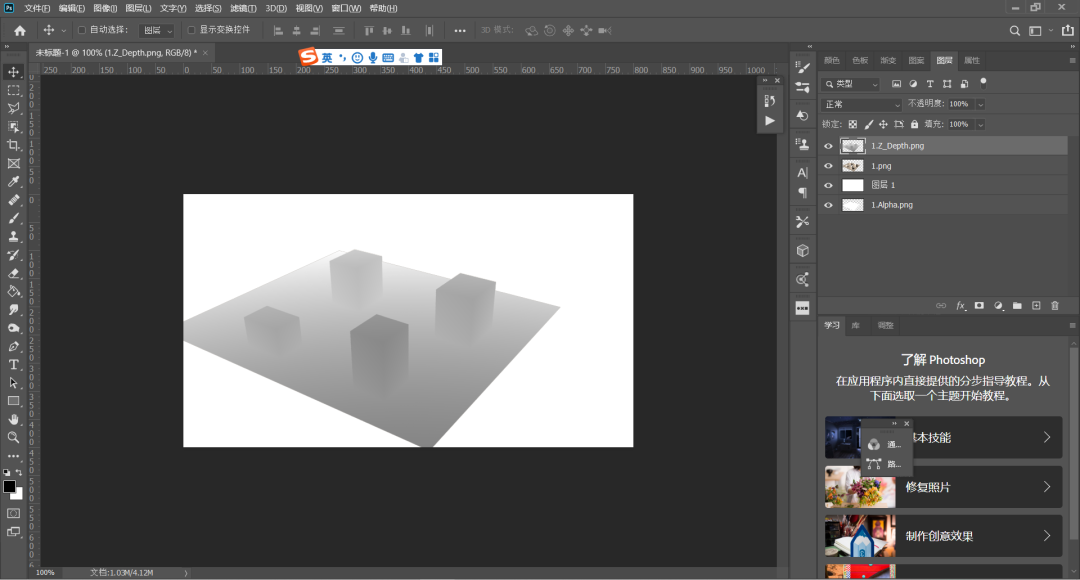Select the Pen tool
Viewport: 1080px width, 580px height.
coord(14,346)
